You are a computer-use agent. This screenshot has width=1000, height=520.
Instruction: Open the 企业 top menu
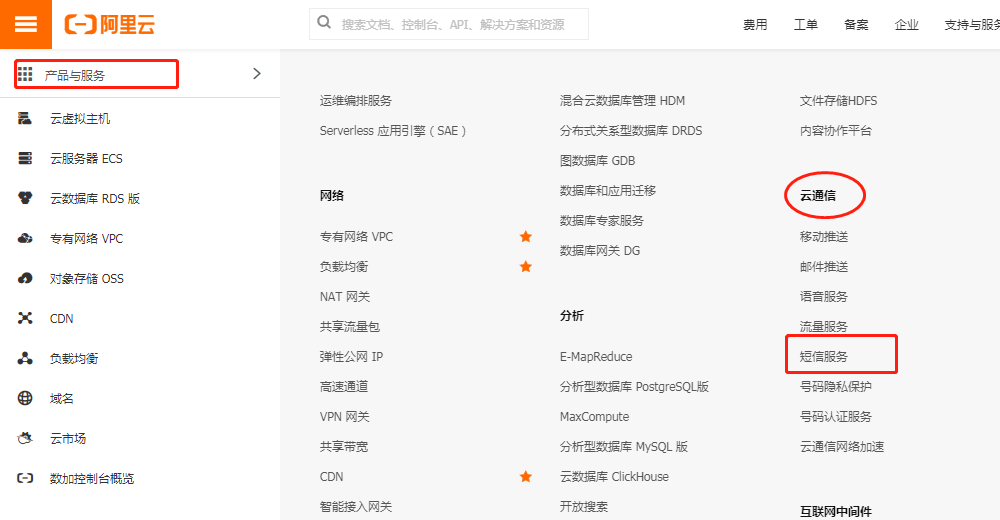[906, 25]
